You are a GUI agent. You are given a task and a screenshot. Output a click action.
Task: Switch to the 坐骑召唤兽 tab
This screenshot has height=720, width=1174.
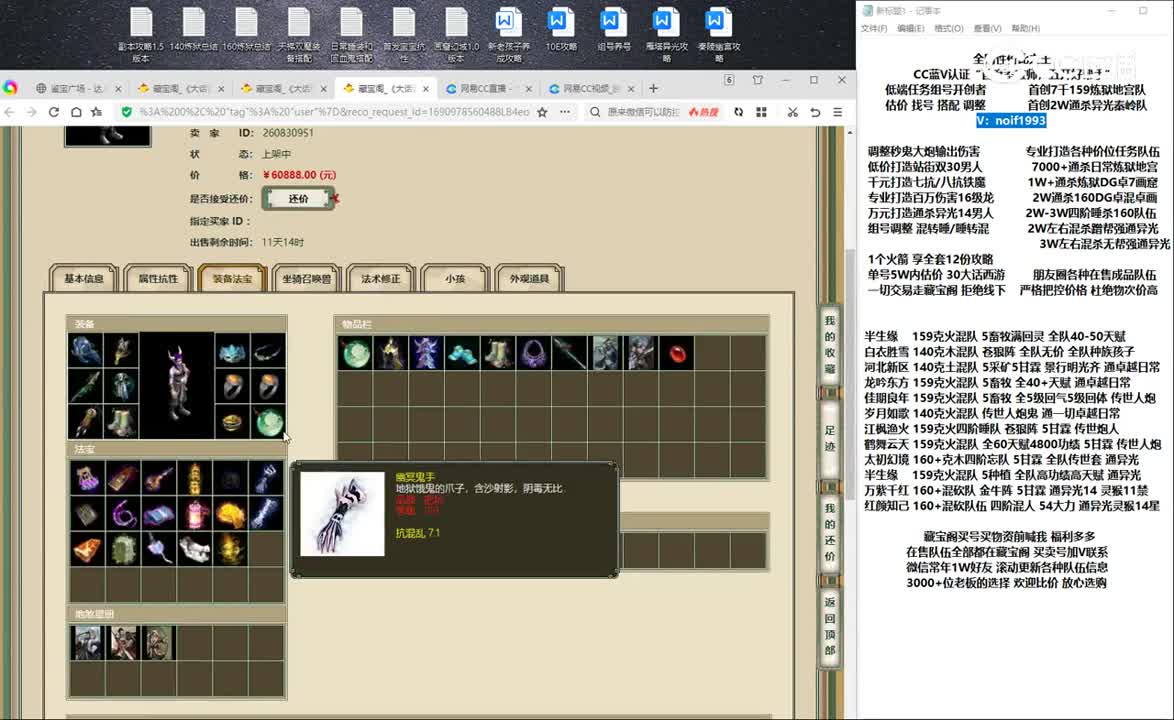[x=306, y=278]
